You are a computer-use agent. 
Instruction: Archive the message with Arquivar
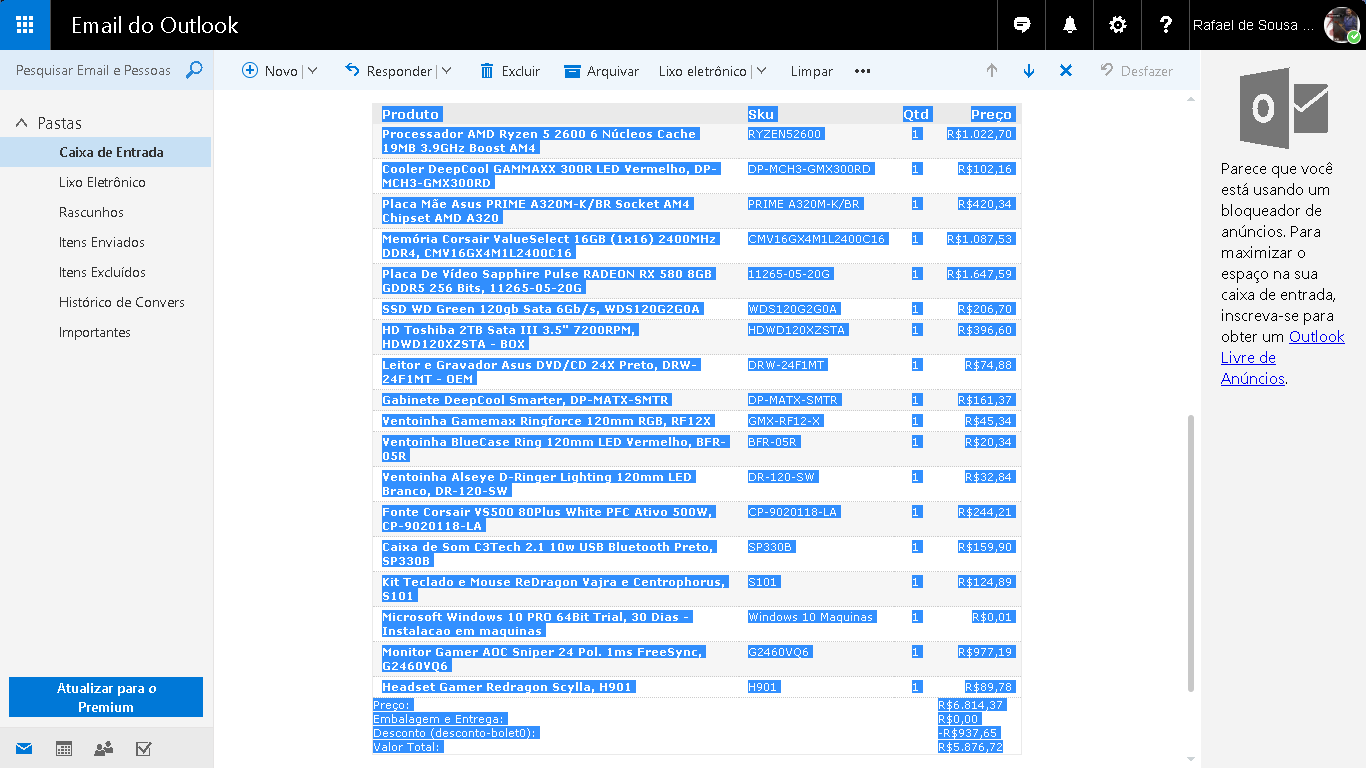click(601, 71)
